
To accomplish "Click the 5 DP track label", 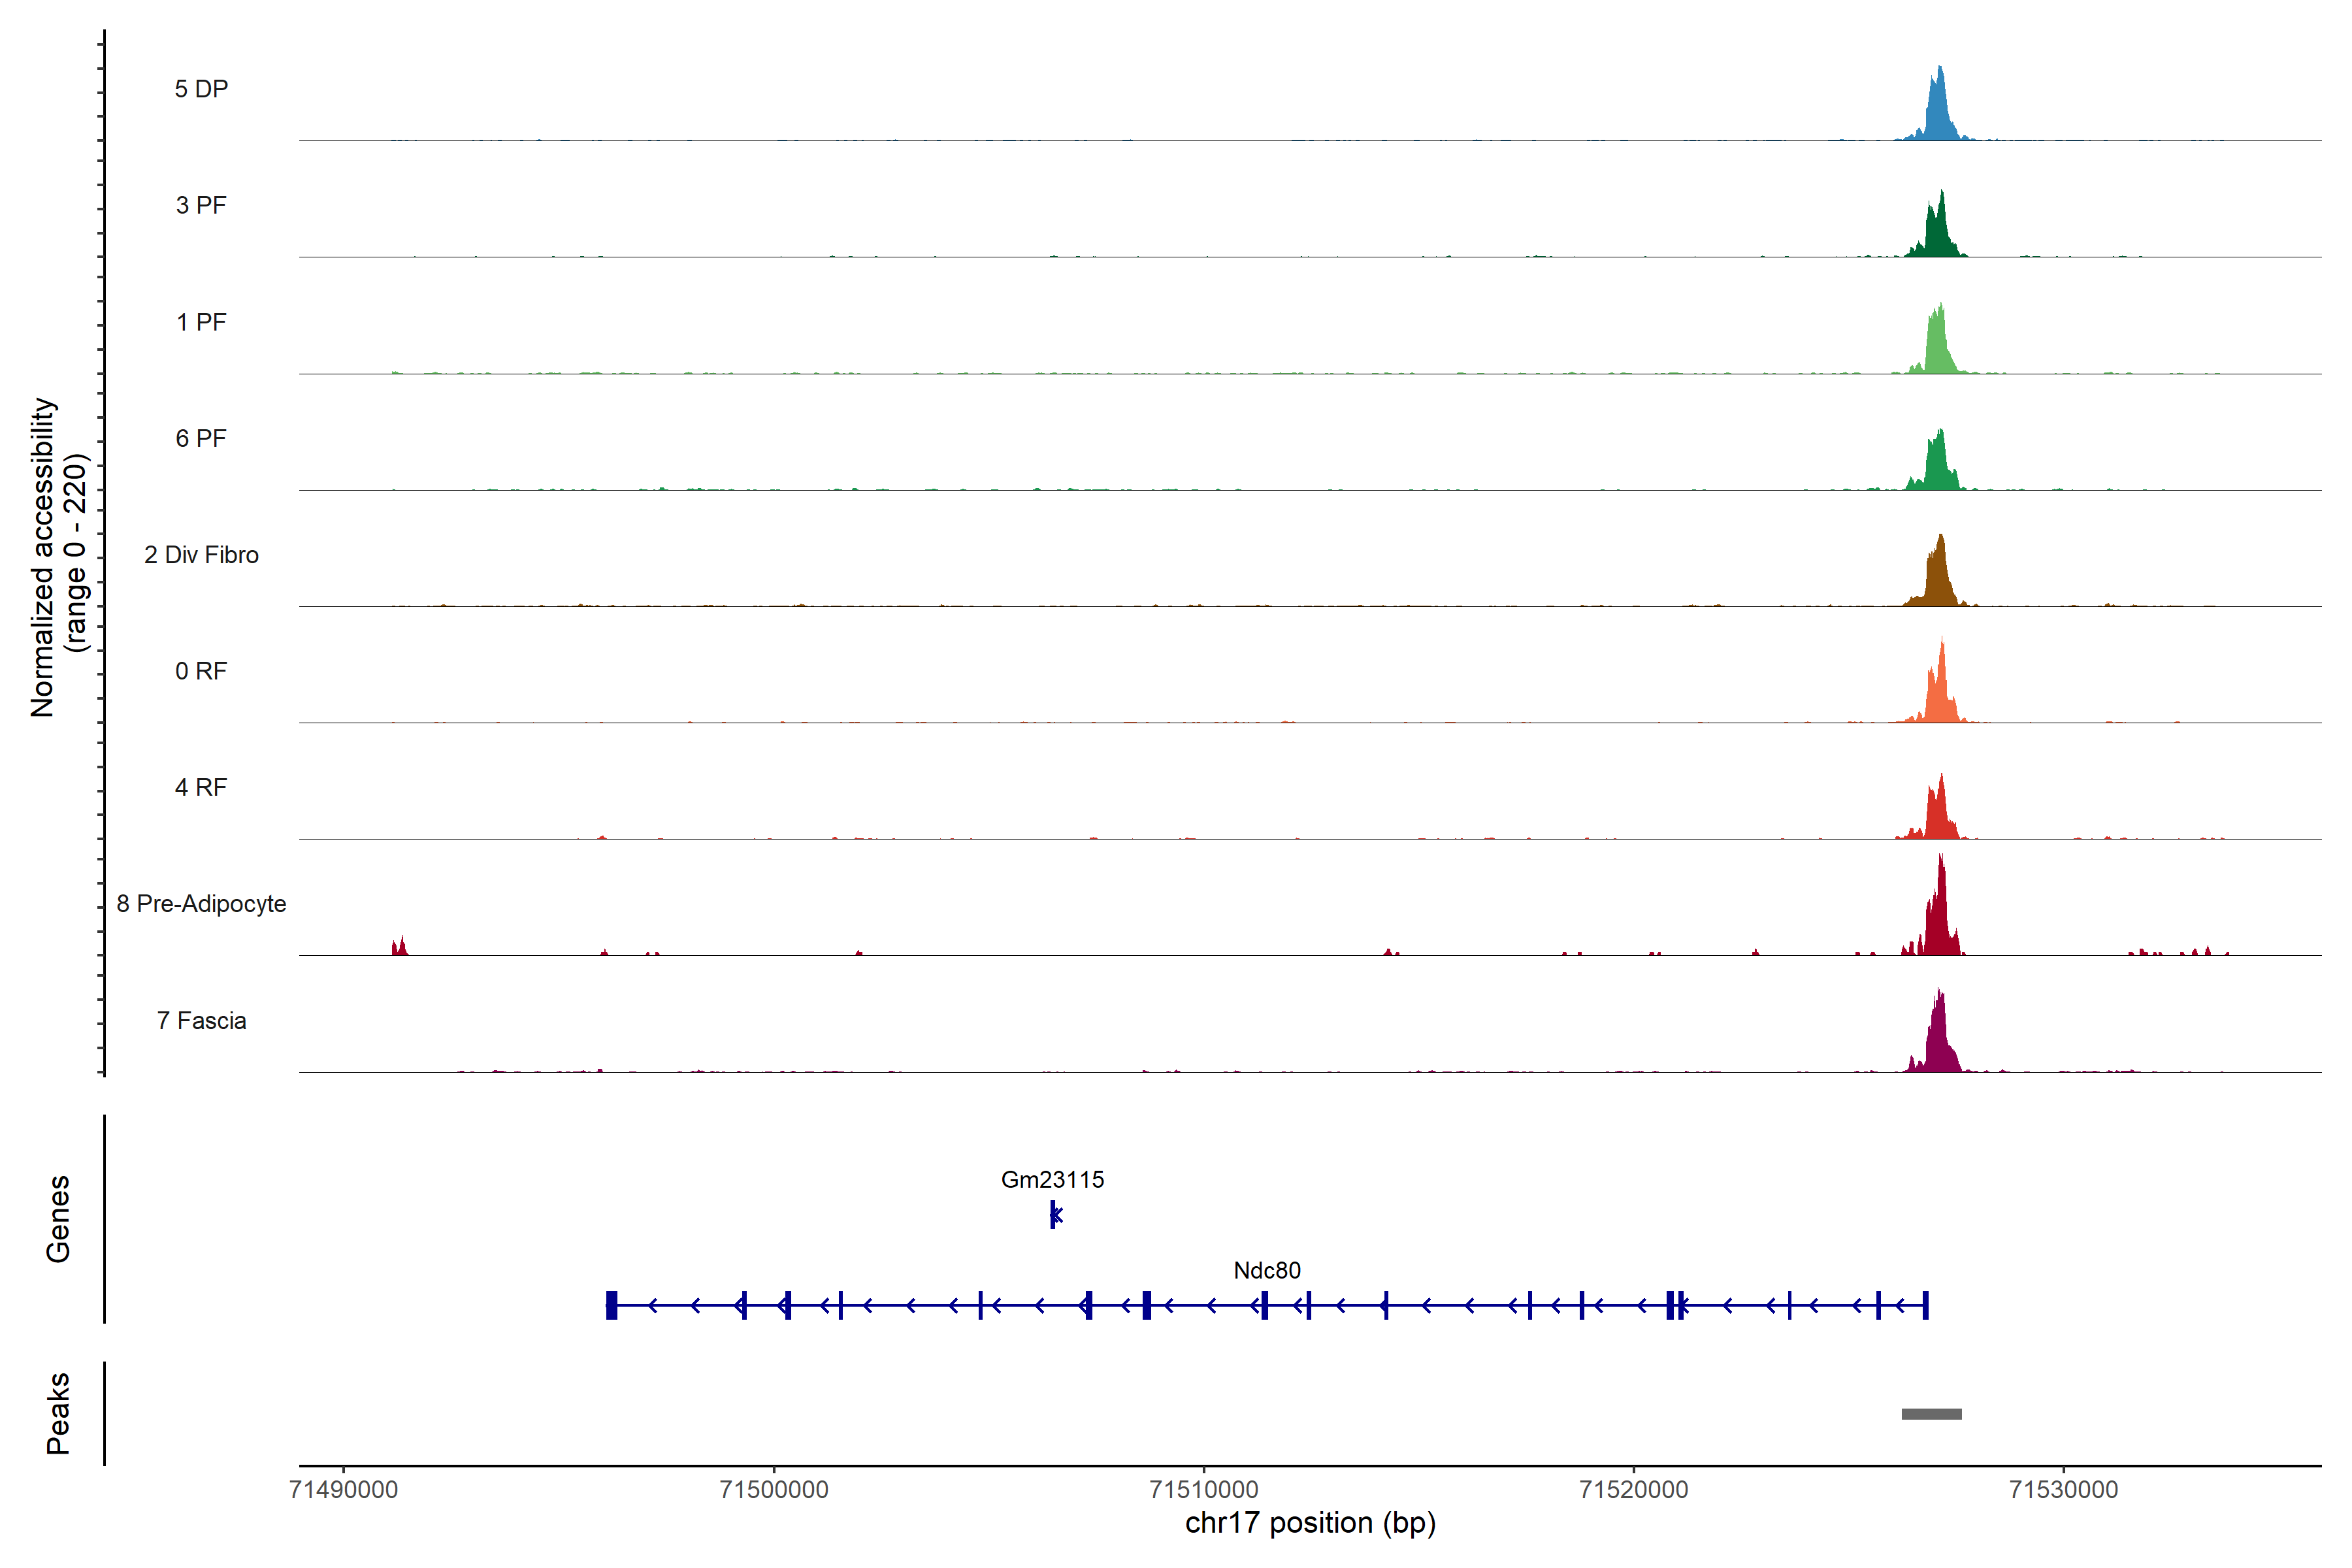I will pos(201,89).
